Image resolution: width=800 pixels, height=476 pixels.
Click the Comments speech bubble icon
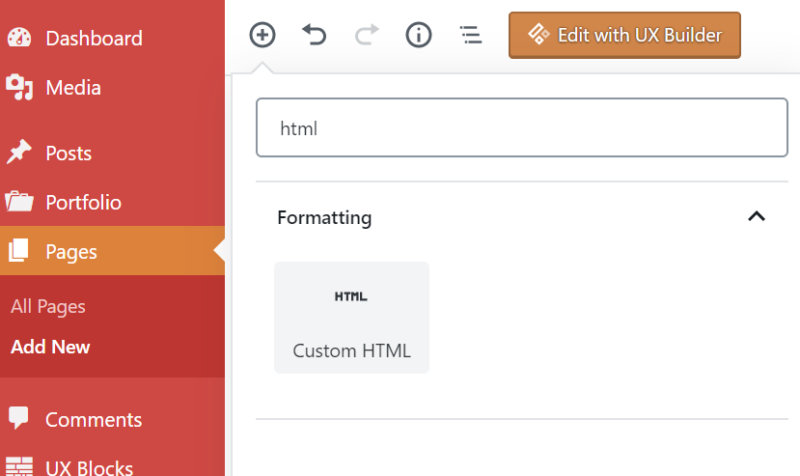coord(19,419)
